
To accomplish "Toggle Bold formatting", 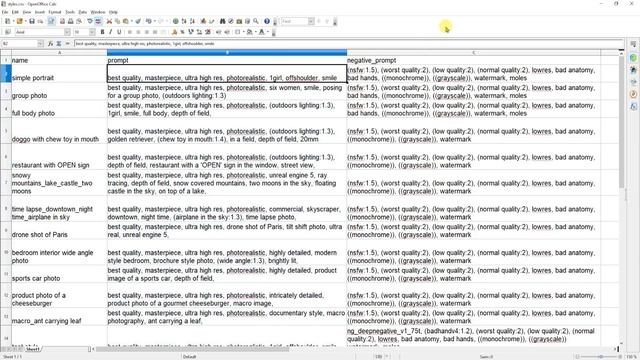I will point(102,32).
